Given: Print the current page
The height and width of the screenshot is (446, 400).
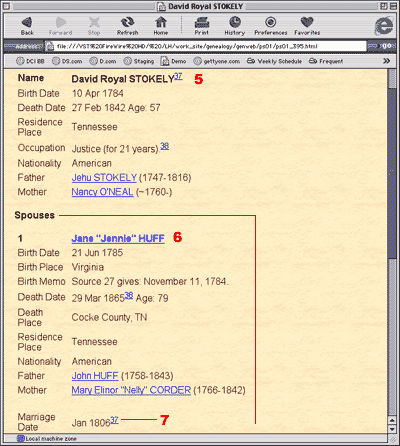Looking at the screenshot, I should pyautogui.click(x=202, y=26).
